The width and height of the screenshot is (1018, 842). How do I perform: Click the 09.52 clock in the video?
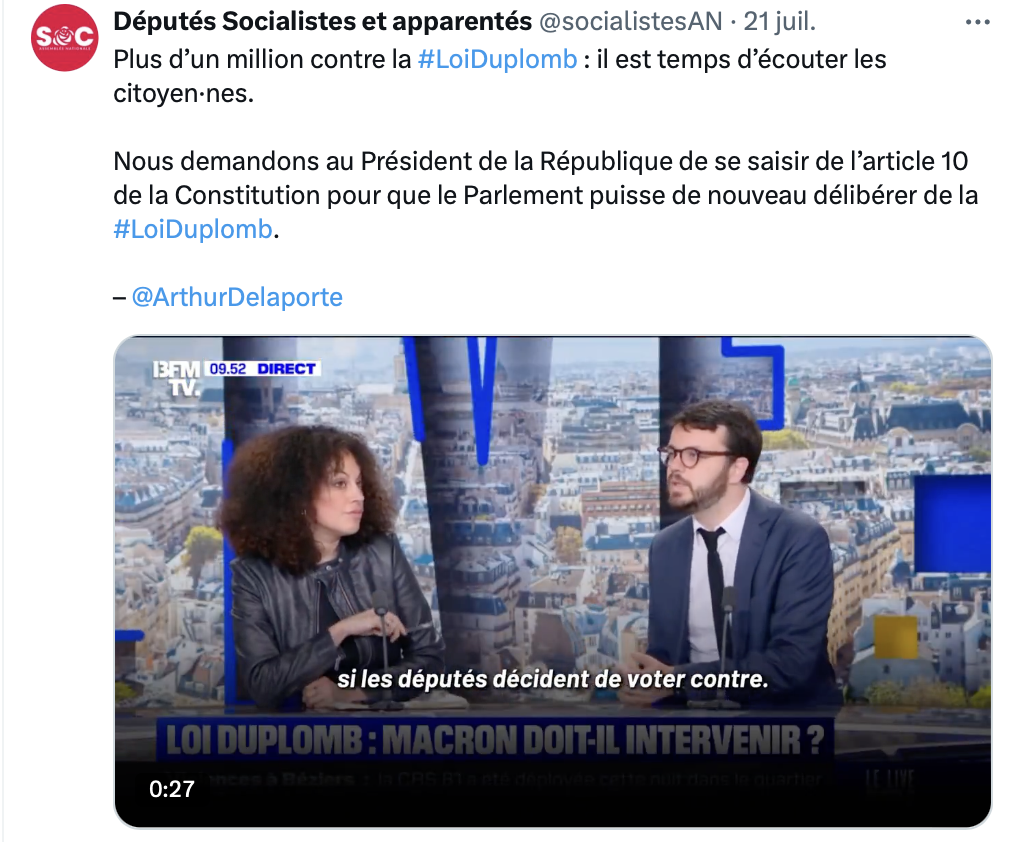pos(228,369)
